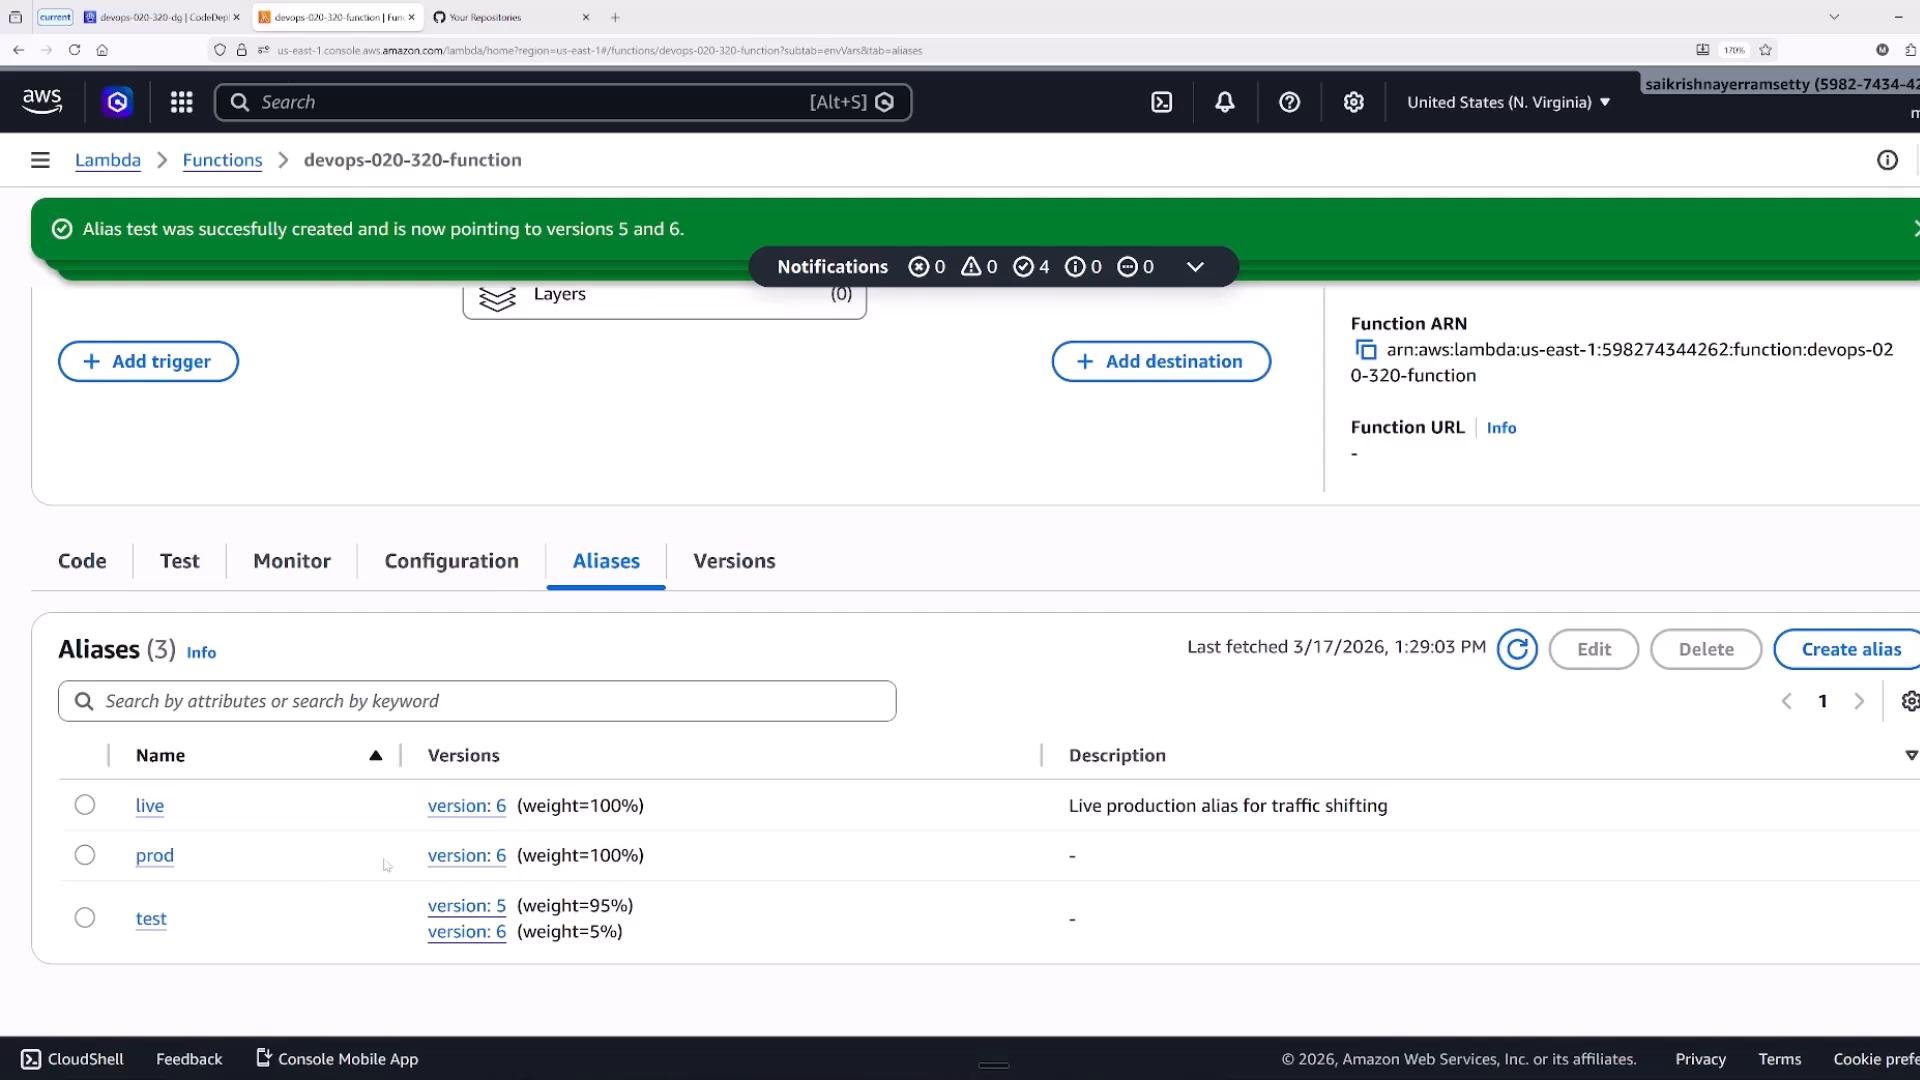Launch CloudShell from the top bar icon
Image resolution: width=1920 pixels, height=1080 pixels.
click(1162, 102)
